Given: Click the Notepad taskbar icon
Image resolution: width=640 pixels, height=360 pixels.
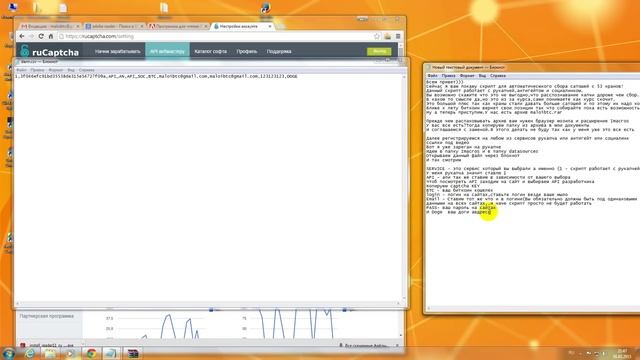Looking at the screenshot, I should coord(111,353).
